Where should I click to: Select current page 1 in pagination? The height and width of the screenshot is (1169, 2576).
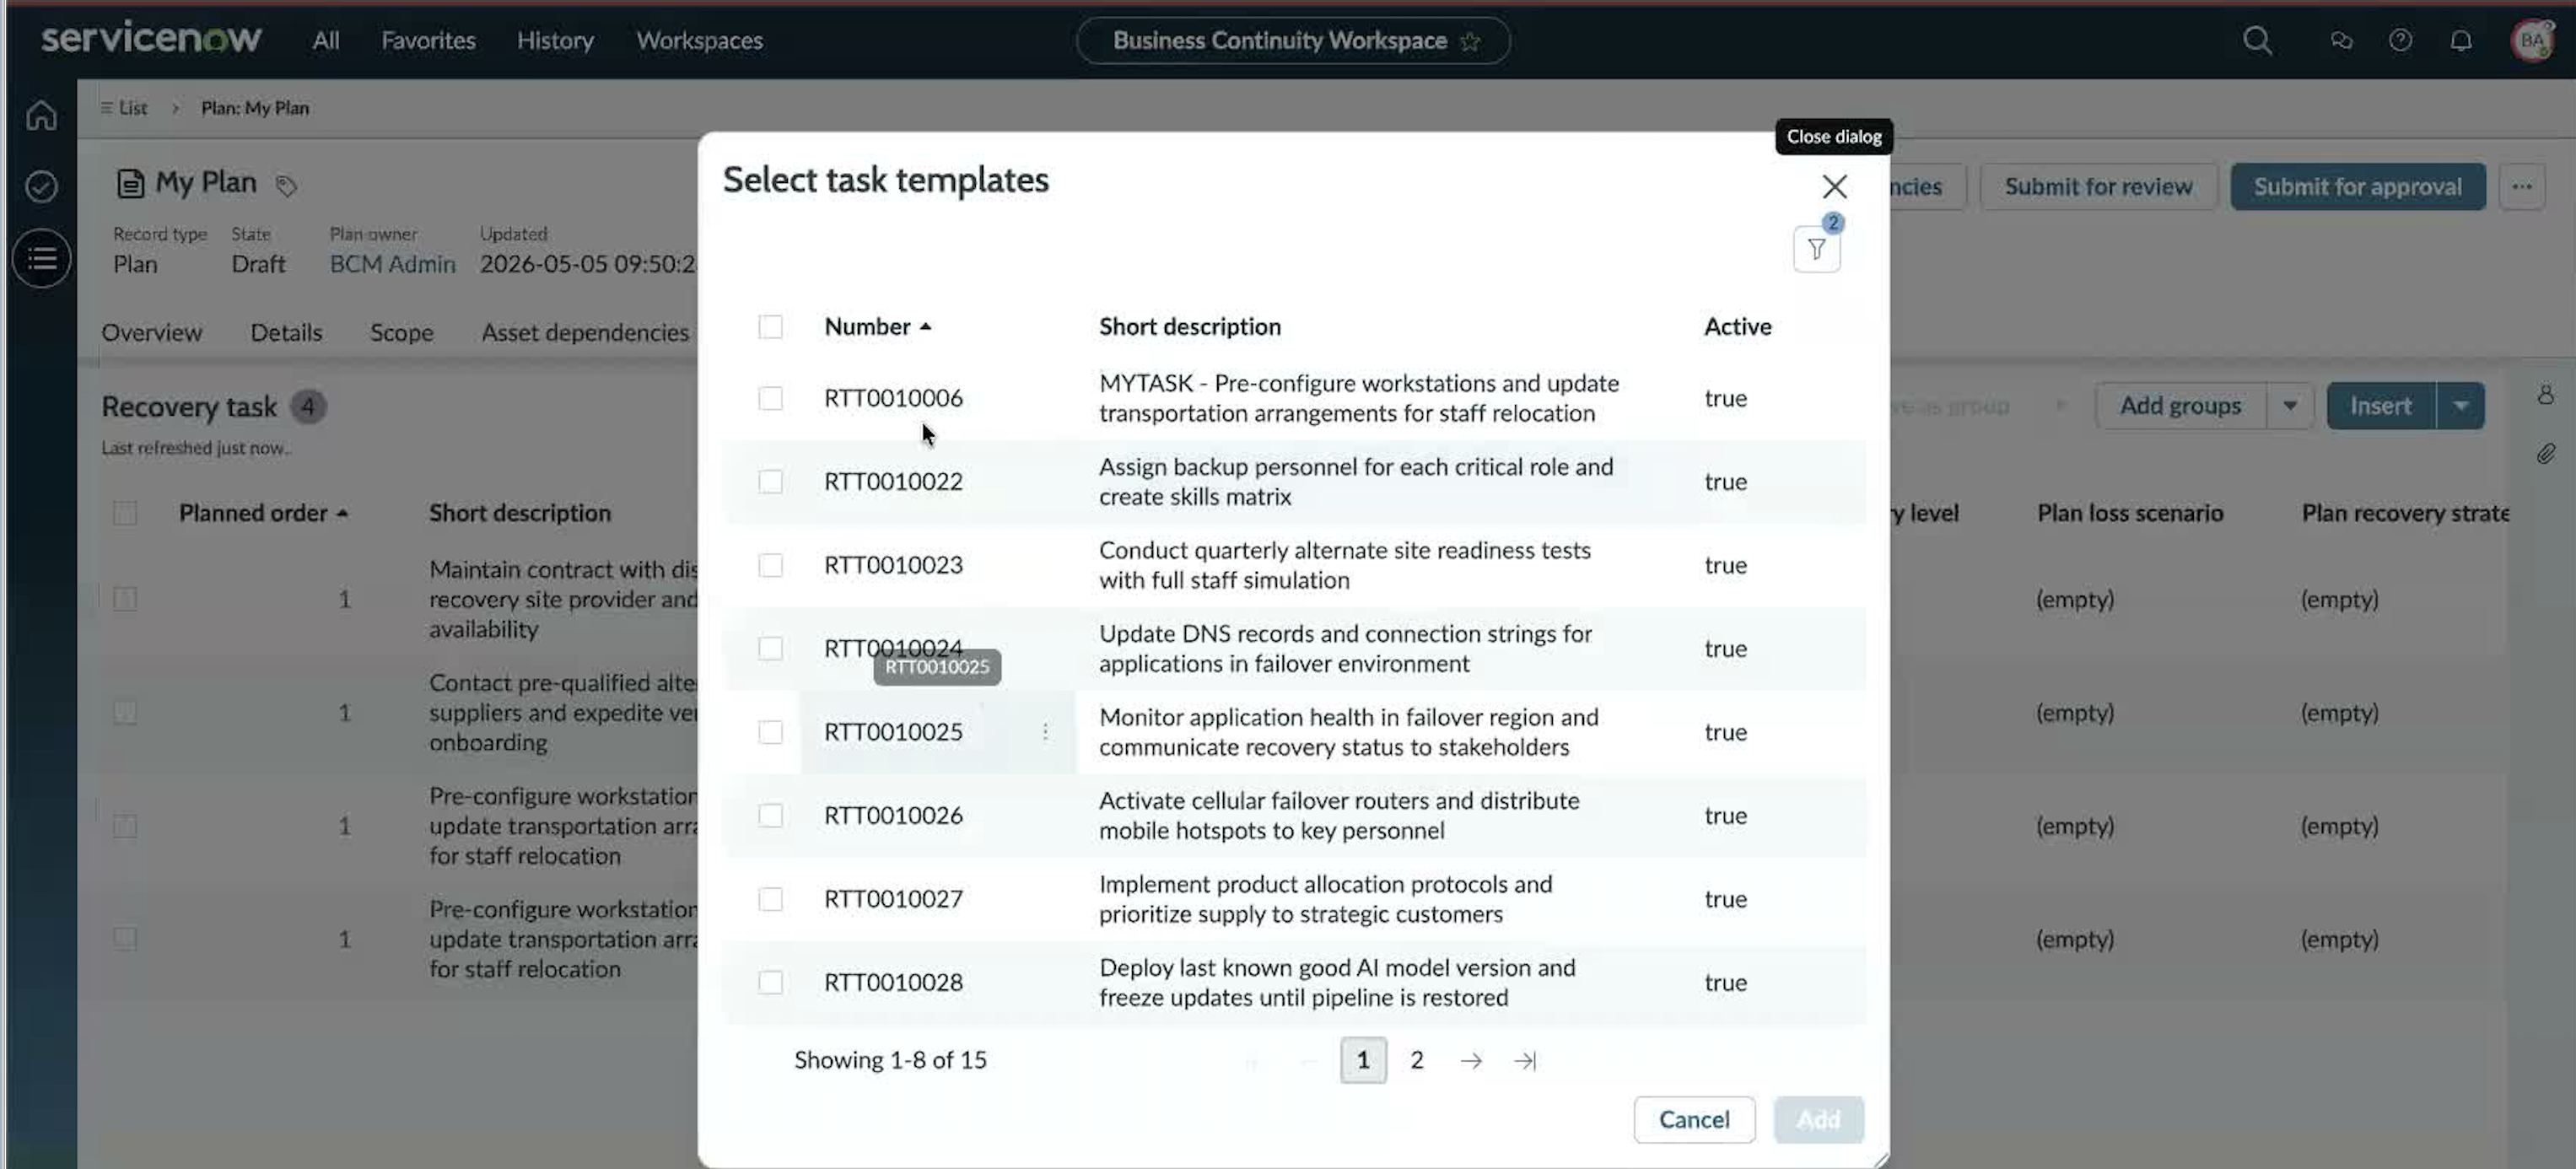pos(1362,1060)
